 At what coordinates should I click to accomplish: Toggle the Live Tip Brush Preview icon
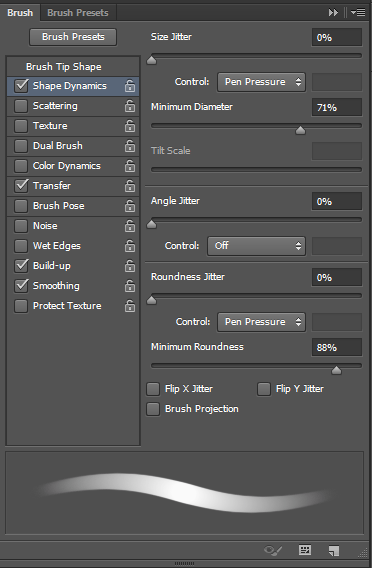273,551
